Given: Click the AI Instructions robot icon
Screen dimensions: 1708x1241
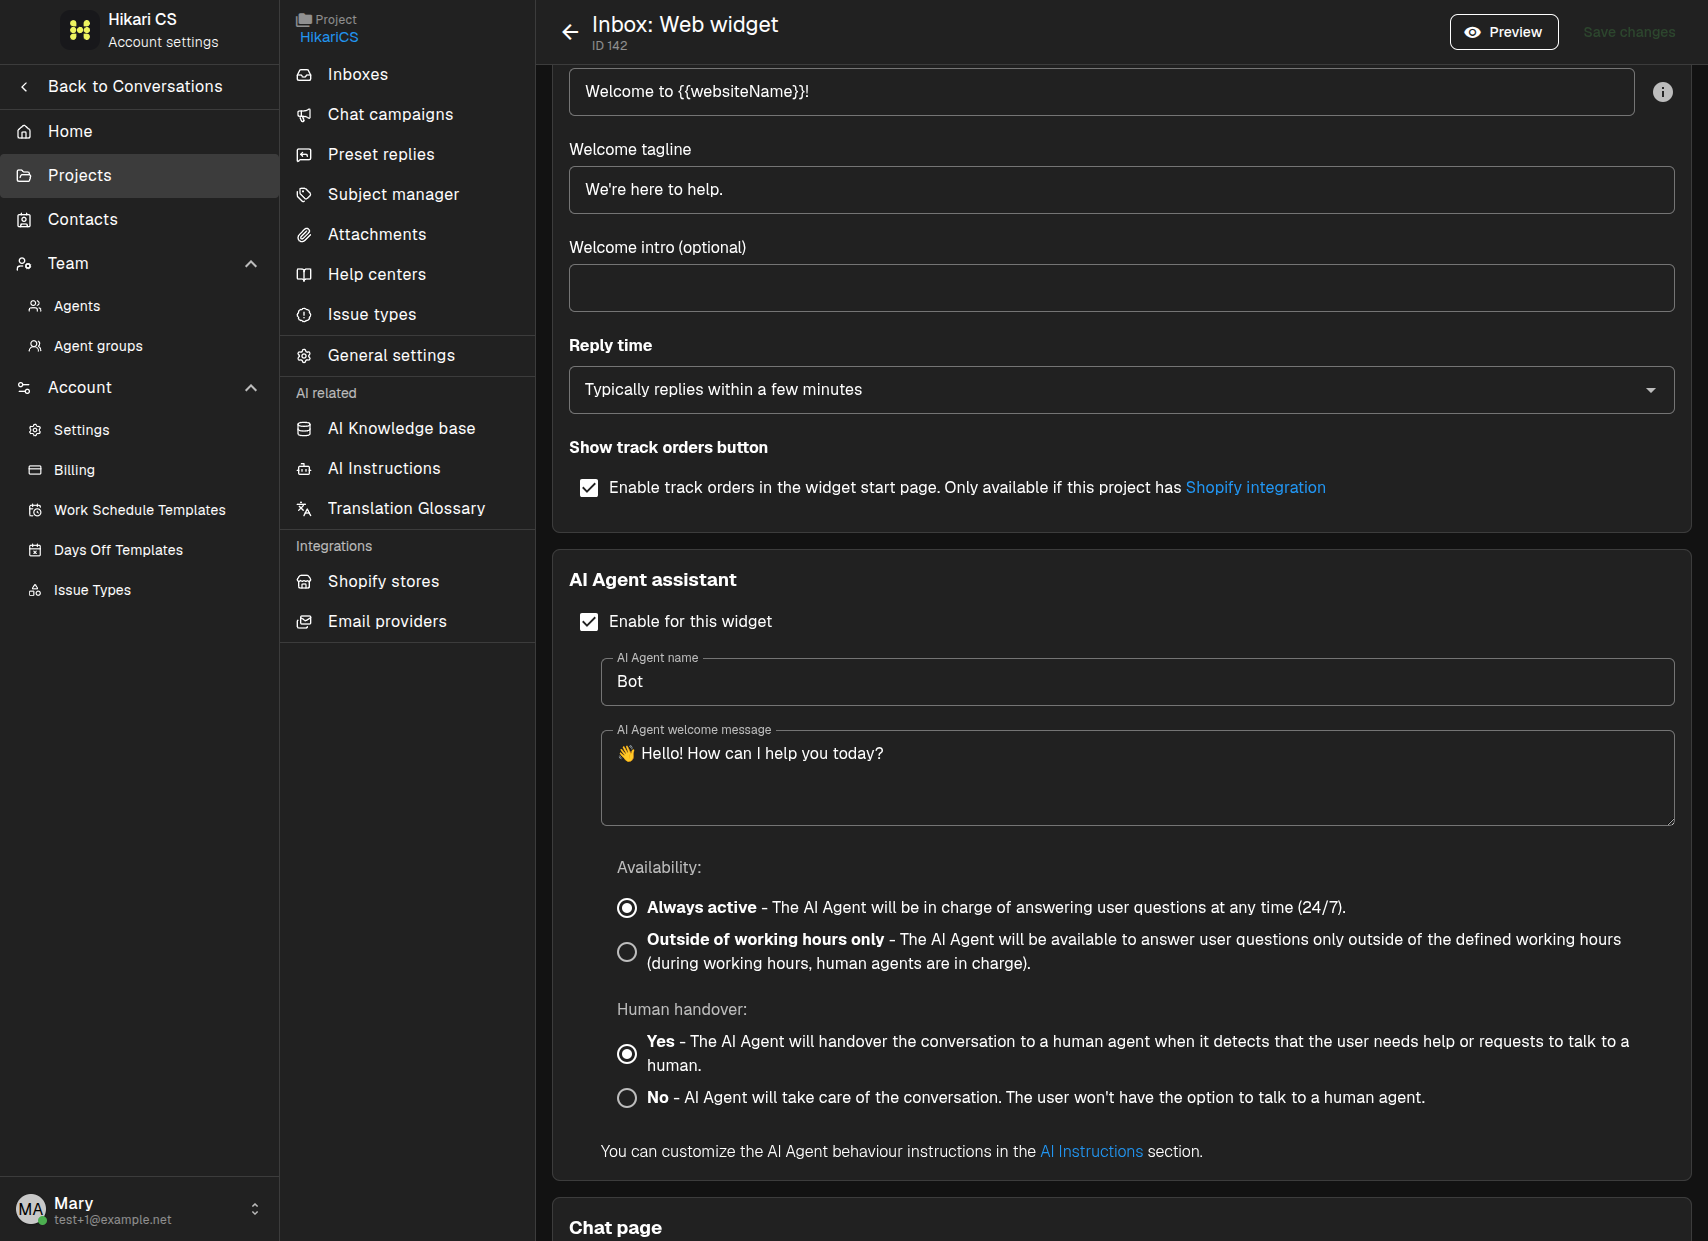Looking at the screenshot, I should point(304,469).
